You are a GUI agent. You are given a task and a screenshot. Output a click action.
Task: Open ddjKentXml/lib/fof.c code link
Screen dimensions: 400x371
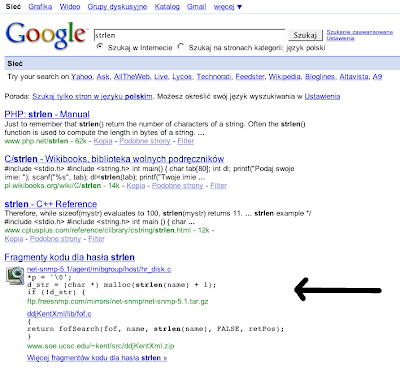[x=59, y=314]
